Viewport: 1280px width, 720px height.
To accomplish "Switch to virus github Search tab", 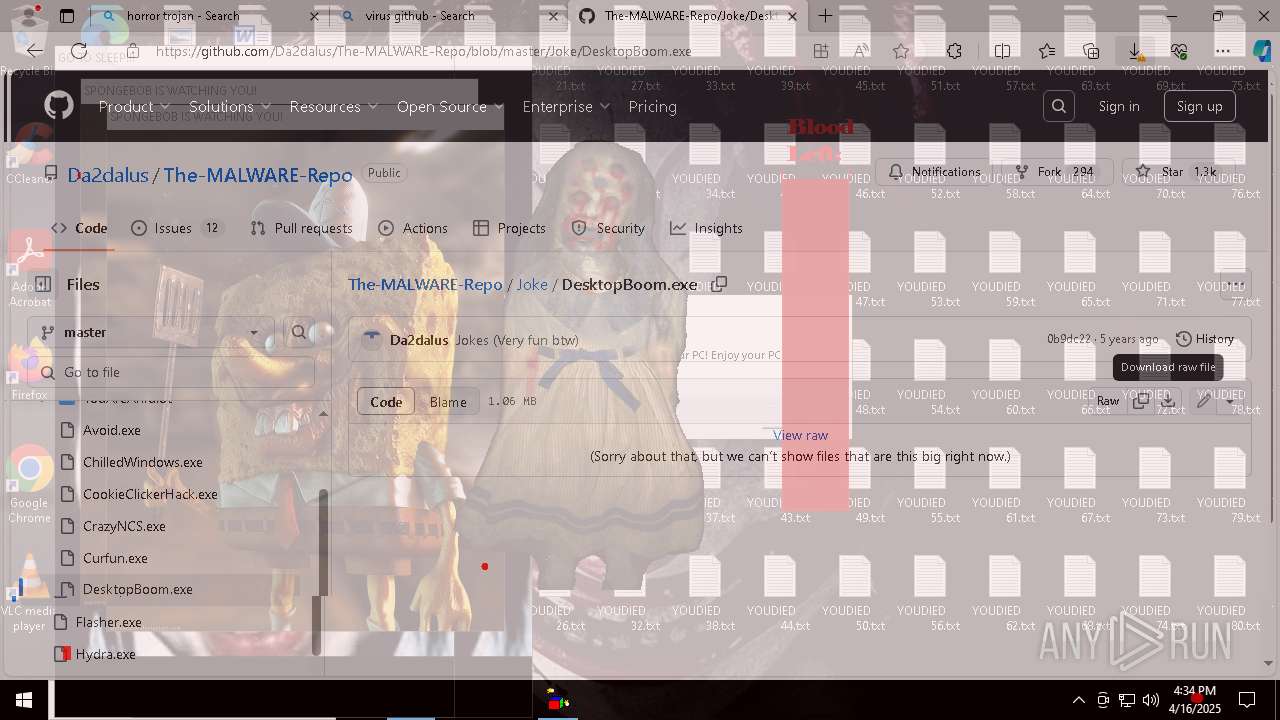I will pos(448,16).
